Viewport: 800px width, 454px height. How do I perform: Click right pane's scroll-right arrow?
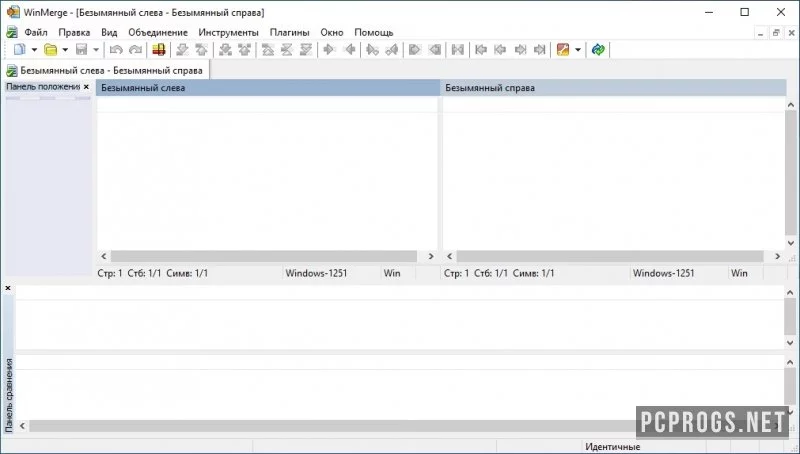[778, 256]
